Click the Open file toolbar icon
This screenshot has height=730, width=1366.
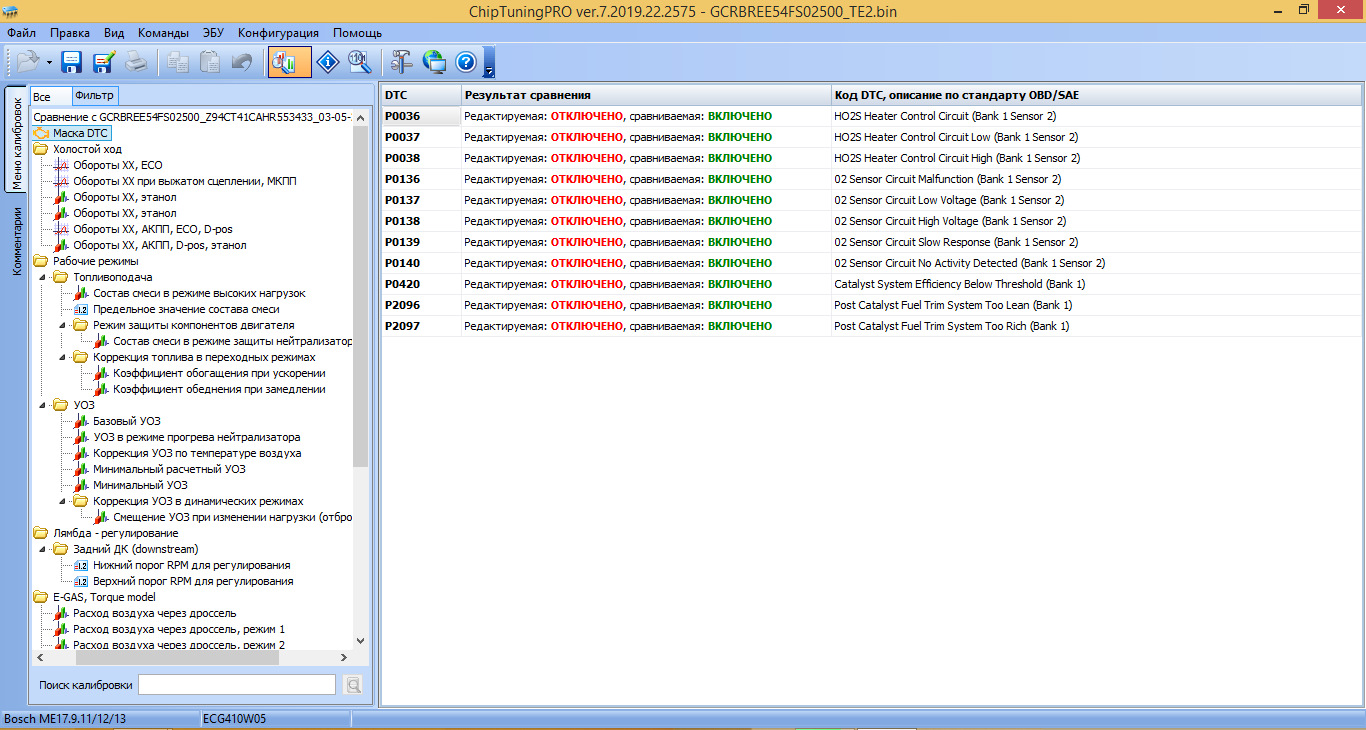(27, 62)
